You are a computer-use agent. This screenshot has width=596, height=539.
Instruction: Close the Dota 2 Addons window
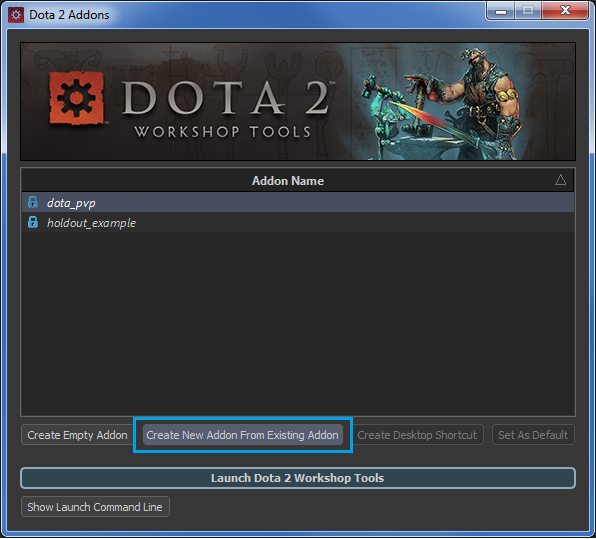pyautogui.click(x=565, y=11)
